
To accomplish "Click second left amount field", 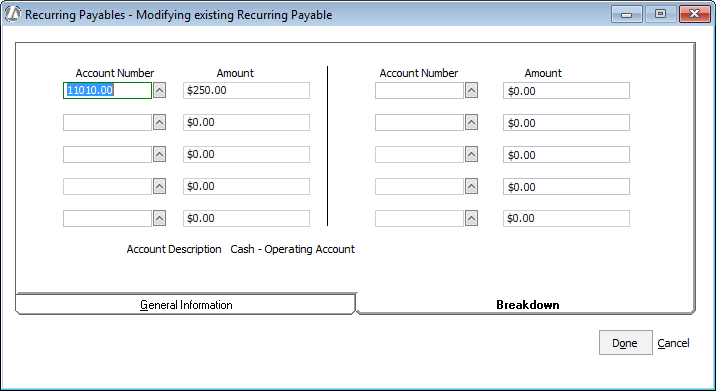I will [247, 122].
